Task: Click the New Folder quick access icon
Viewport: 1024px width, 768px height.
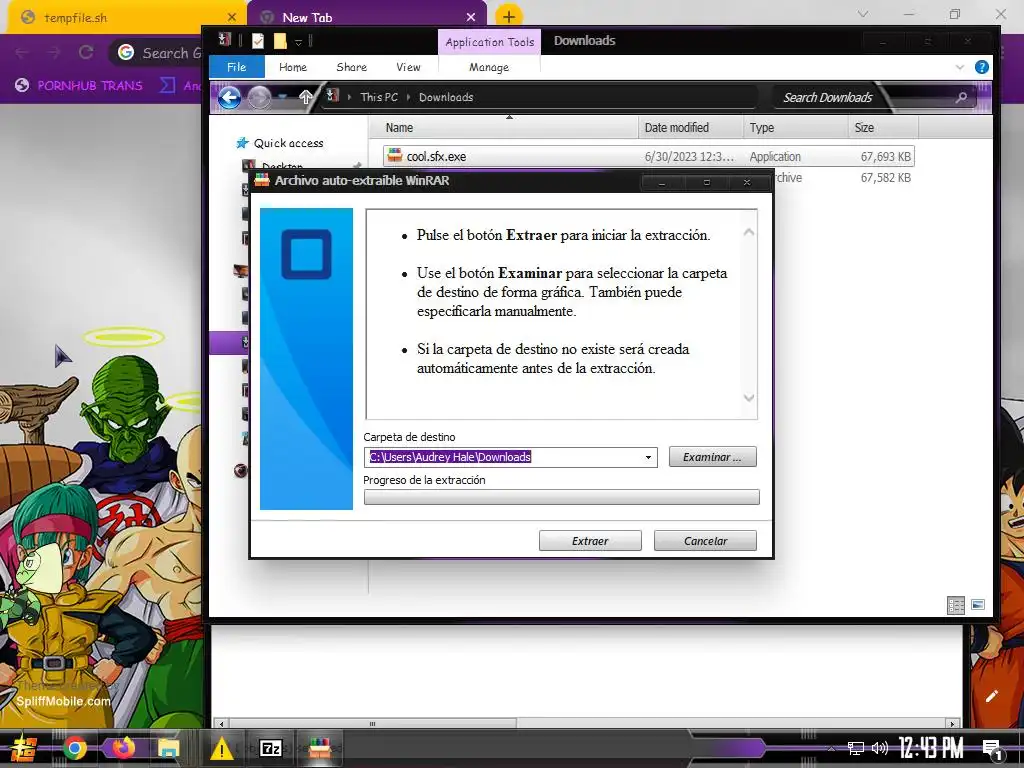Action: coord(280,41)
